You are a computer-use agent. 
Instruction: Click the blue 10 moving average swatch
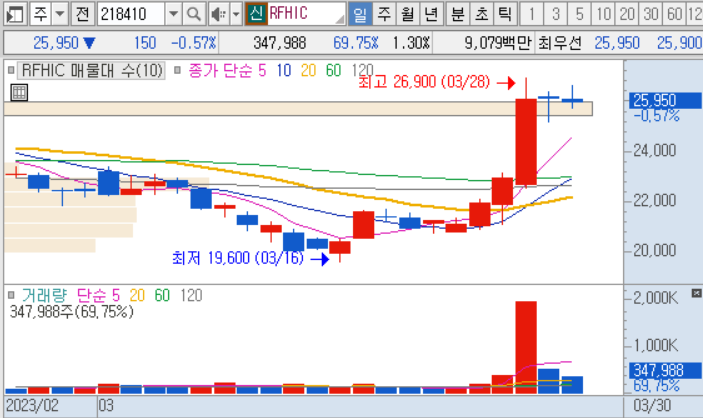[283, 70]
